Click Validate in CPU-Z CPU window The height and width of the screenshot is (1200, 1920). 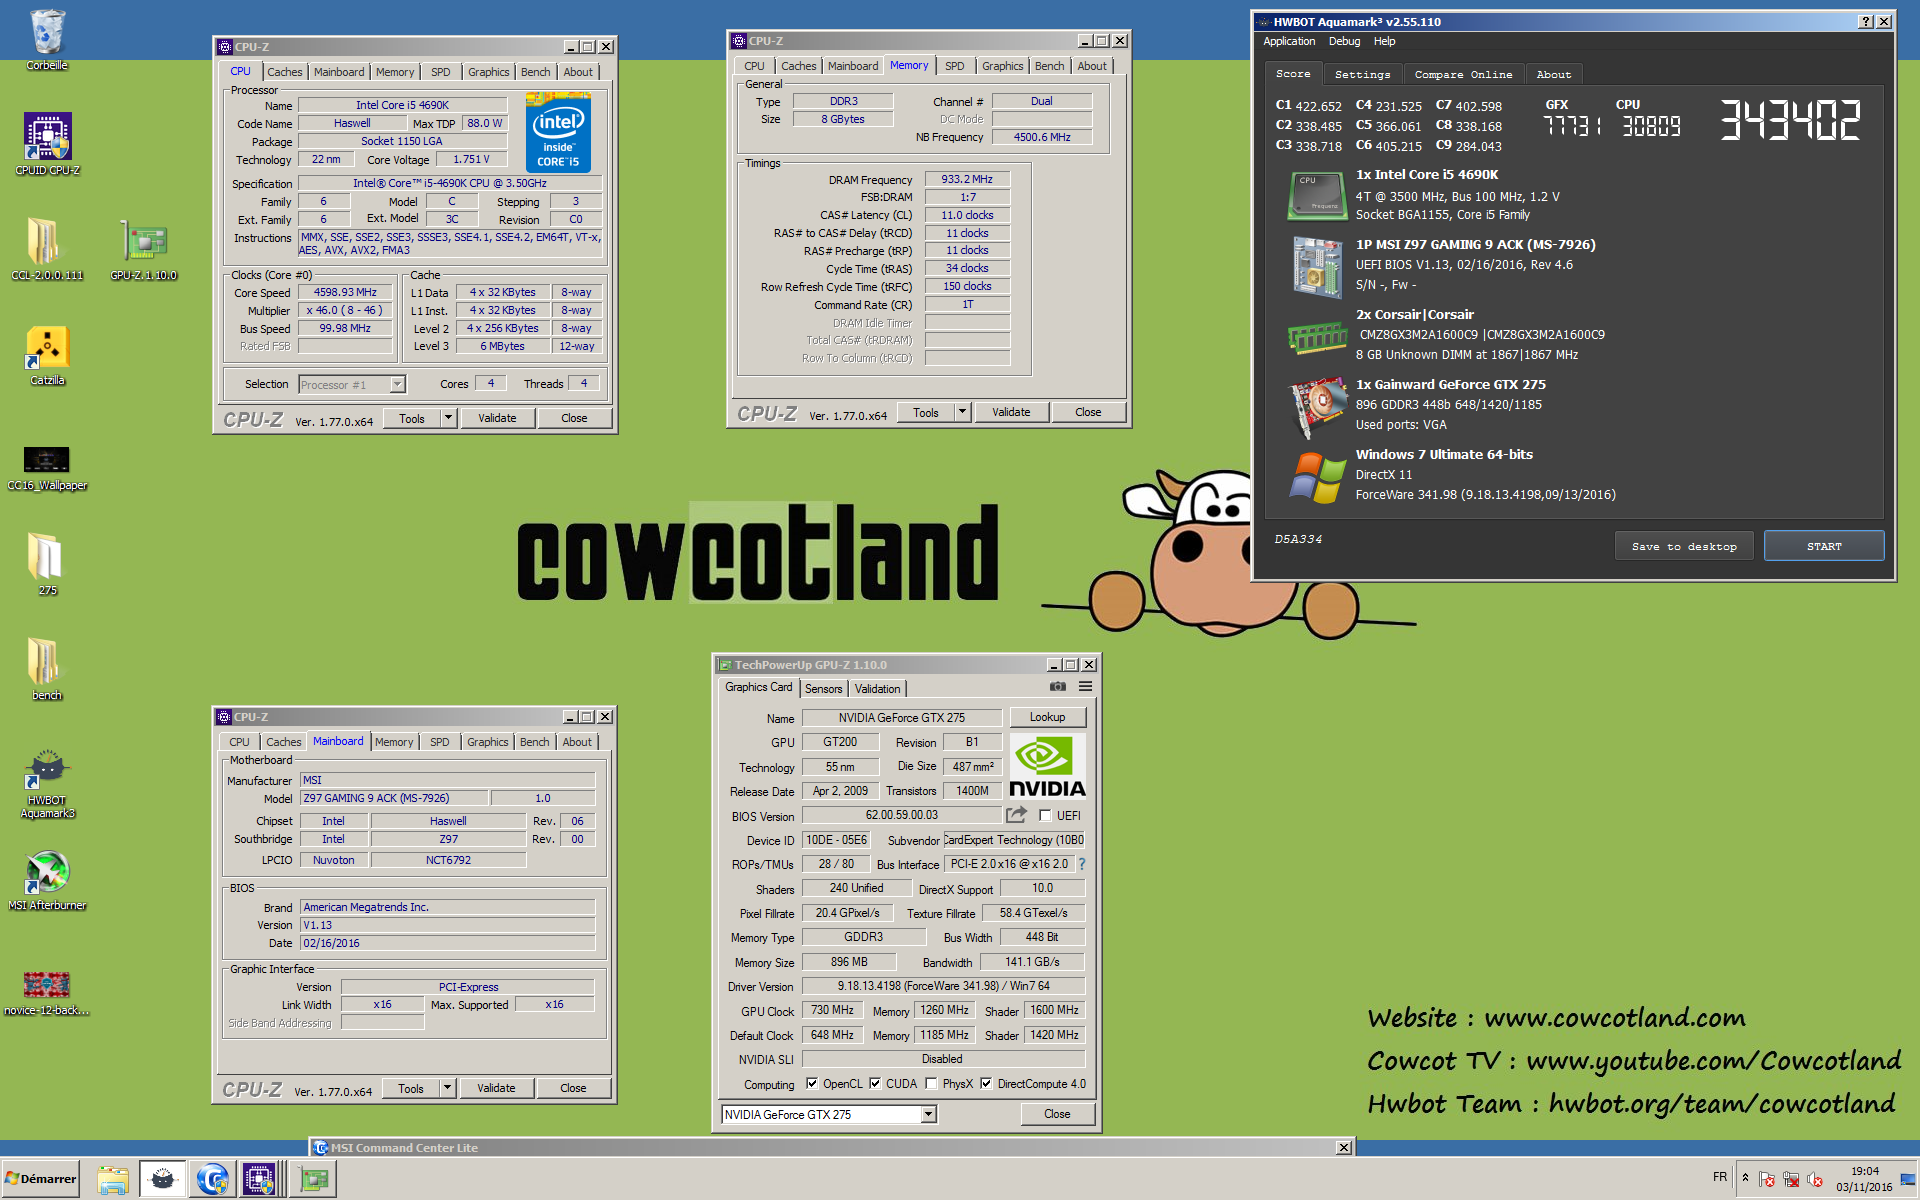[x=497, y=418]
